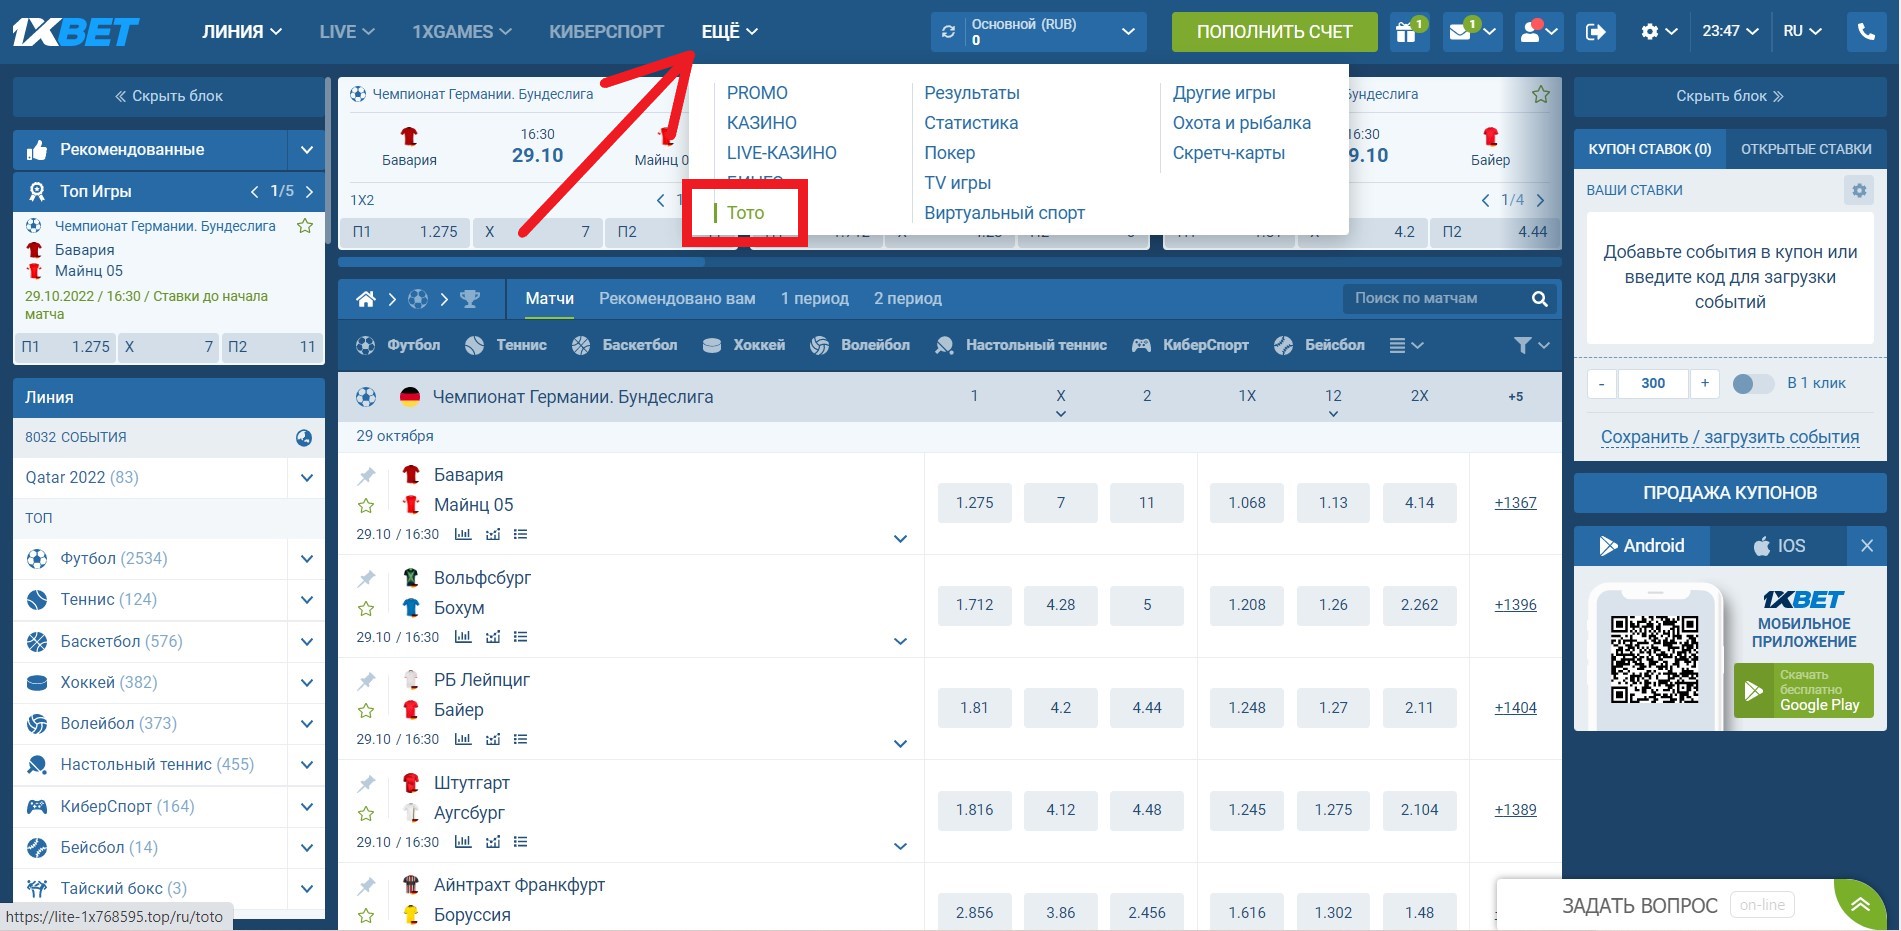Collapse the Рекомендованные section
Image resolution: width=1901 pixels, height=931 pixels.
(307, 150)
